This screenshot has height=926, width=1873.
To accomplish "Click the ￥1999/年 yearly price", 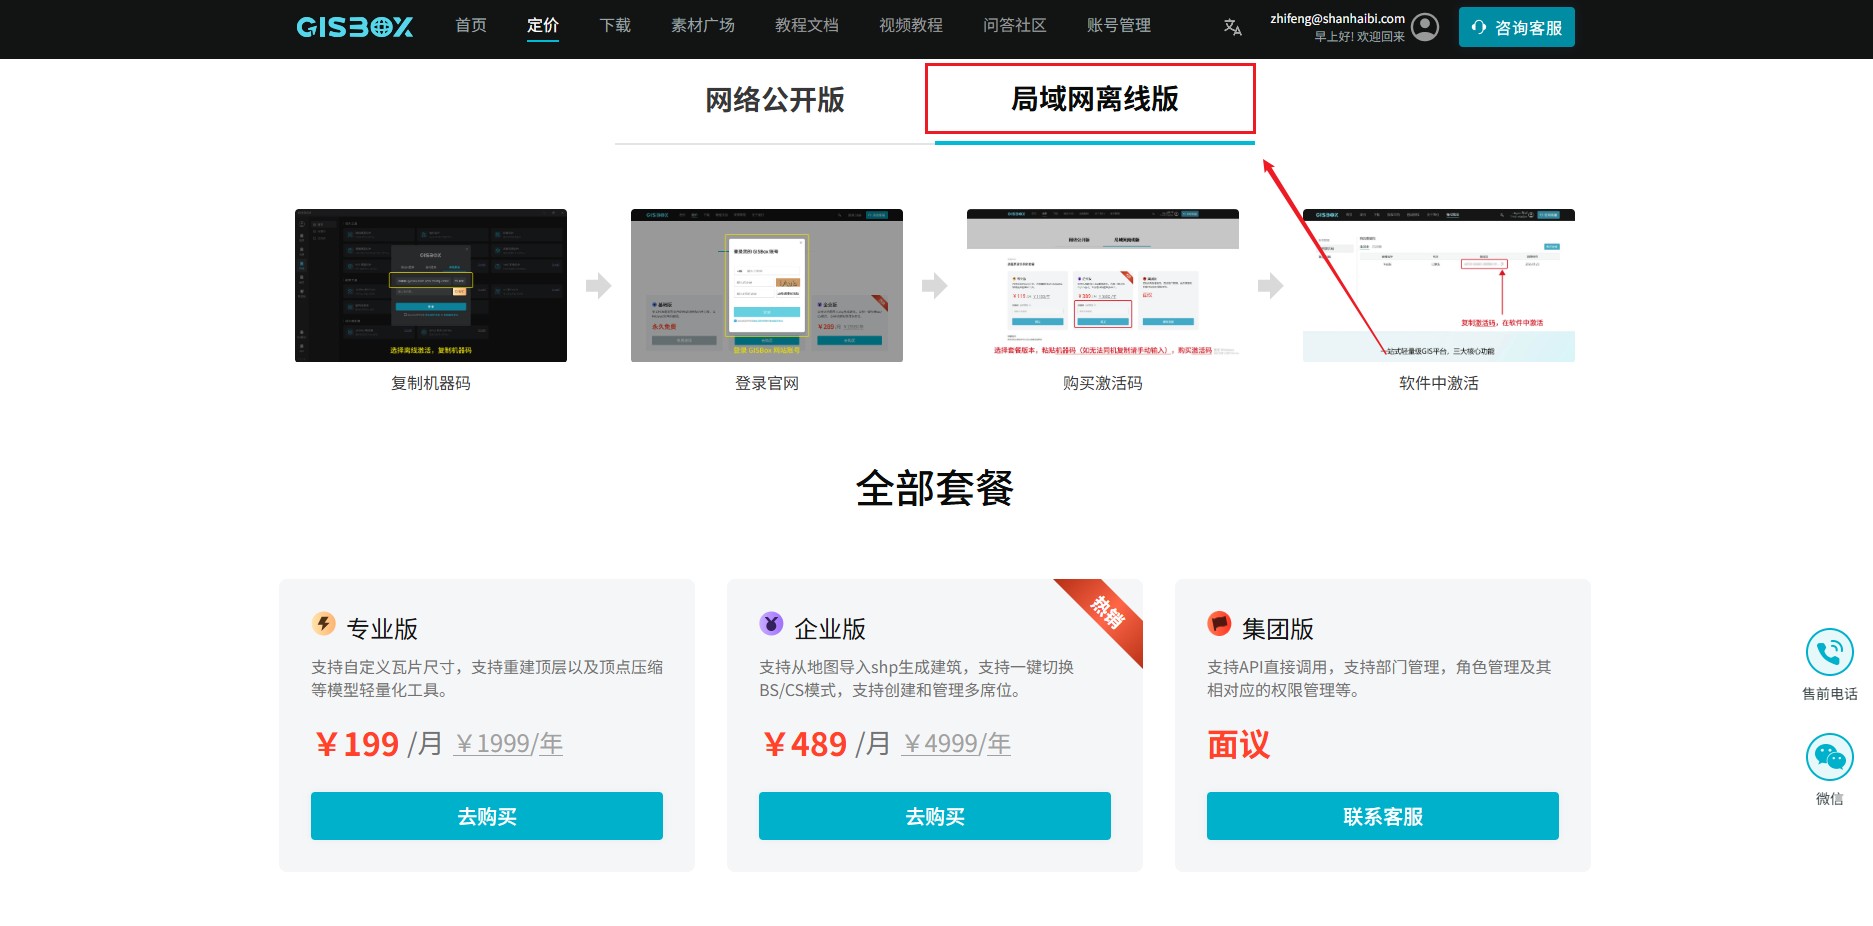I will (508, 744).
